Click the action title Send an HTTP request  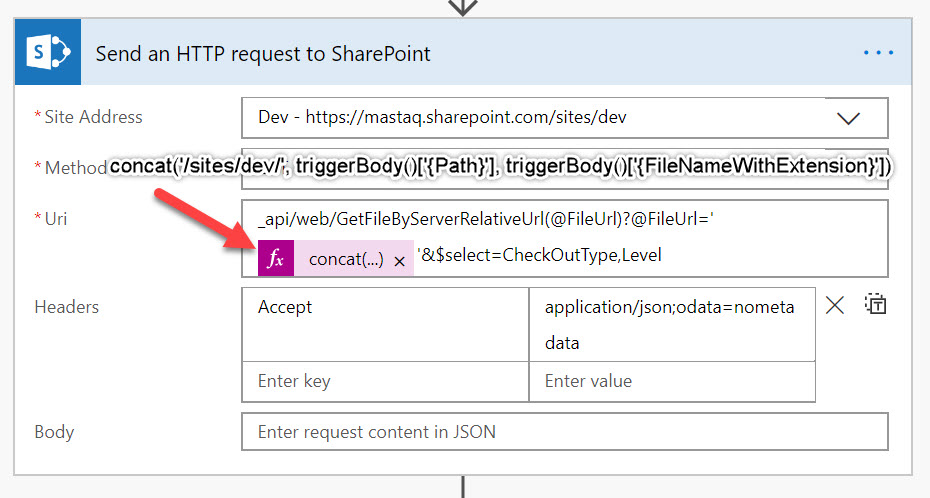pyautogui.click(x=263, y=54)
